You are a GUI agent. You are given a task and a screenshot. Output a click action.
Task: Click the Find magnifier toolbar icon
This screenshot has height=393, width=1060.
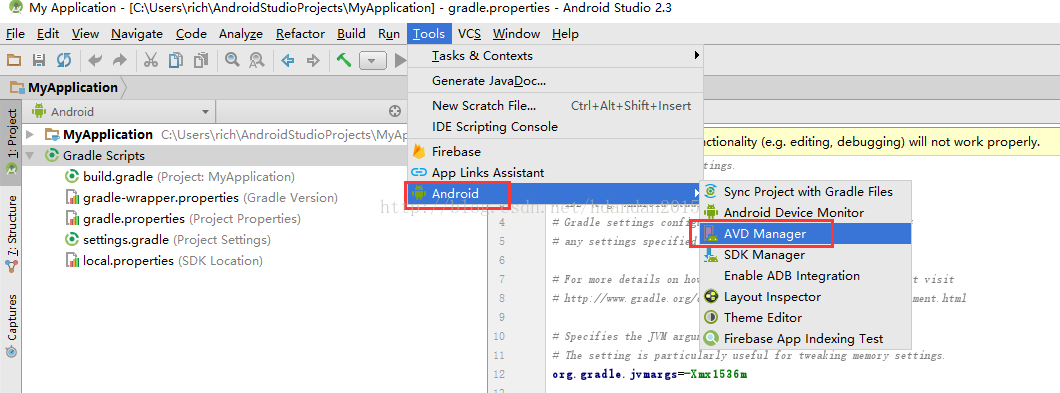[x=233, y=61]
